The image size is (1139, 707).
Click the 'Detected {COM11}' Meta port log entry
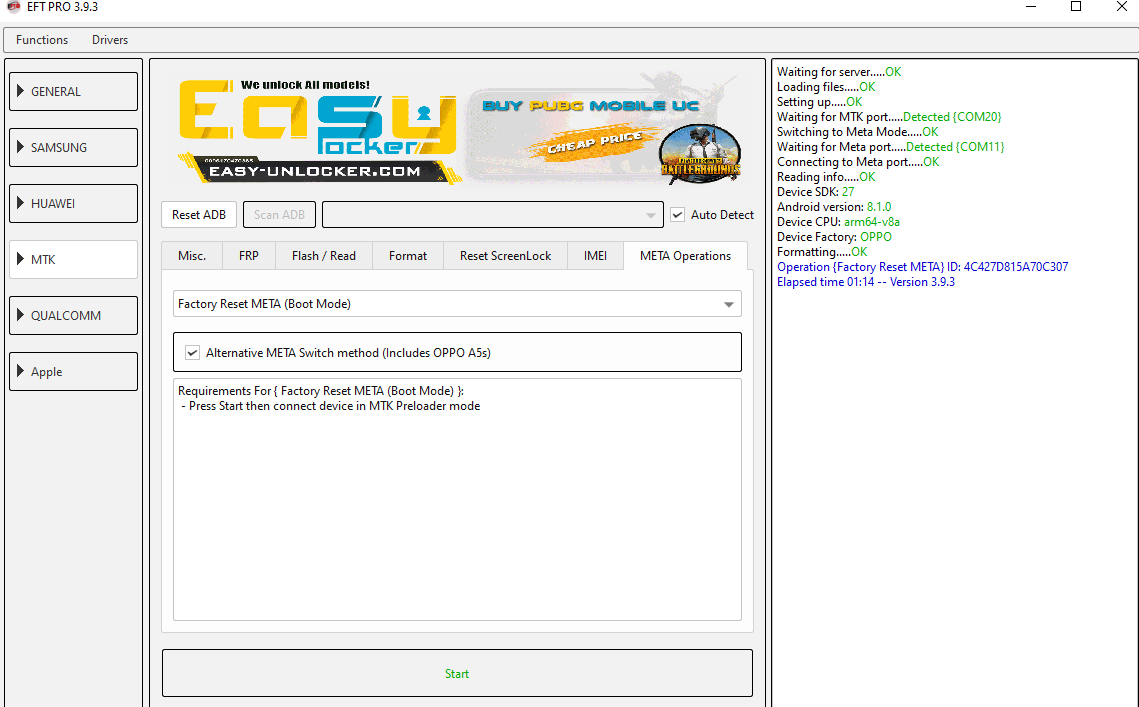pos(955,147)
